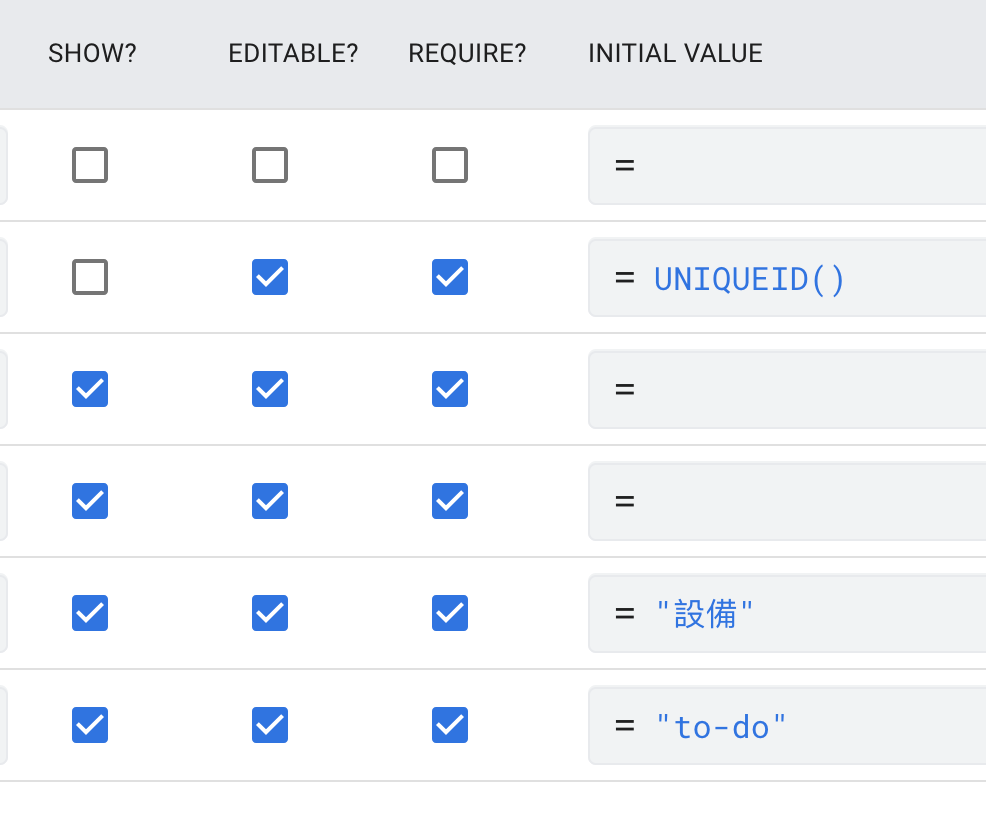Uncheck EDITABLE? in the UNIQUEID() row

click(270, 277)
